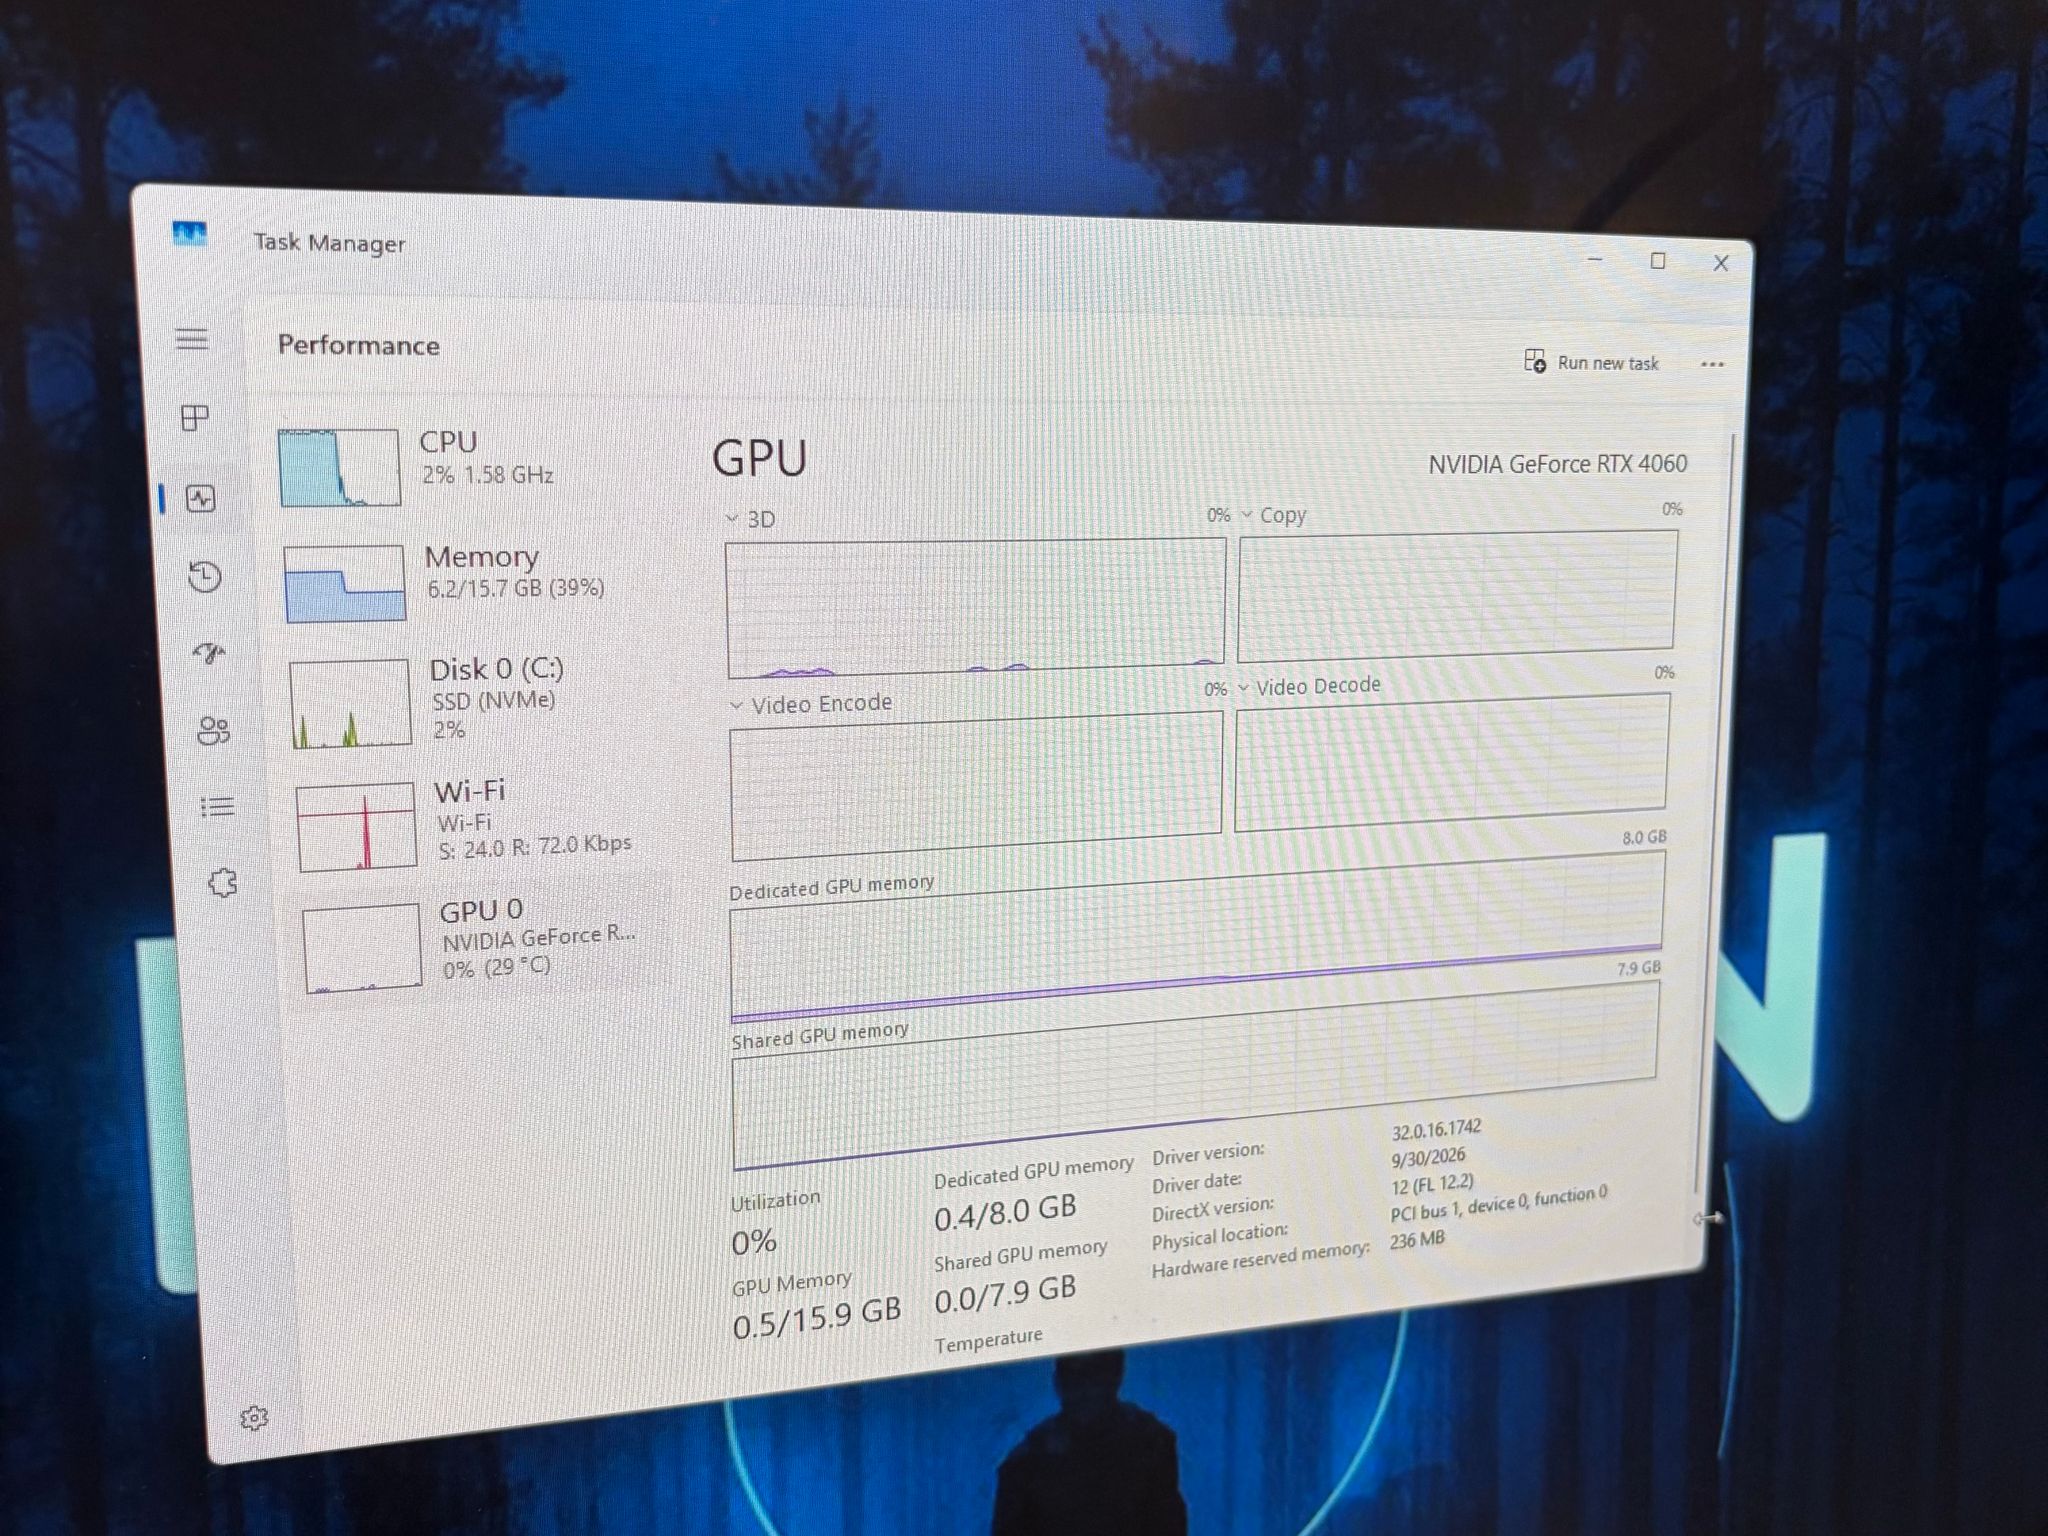Go to the Processes page icon

(195, 418)
